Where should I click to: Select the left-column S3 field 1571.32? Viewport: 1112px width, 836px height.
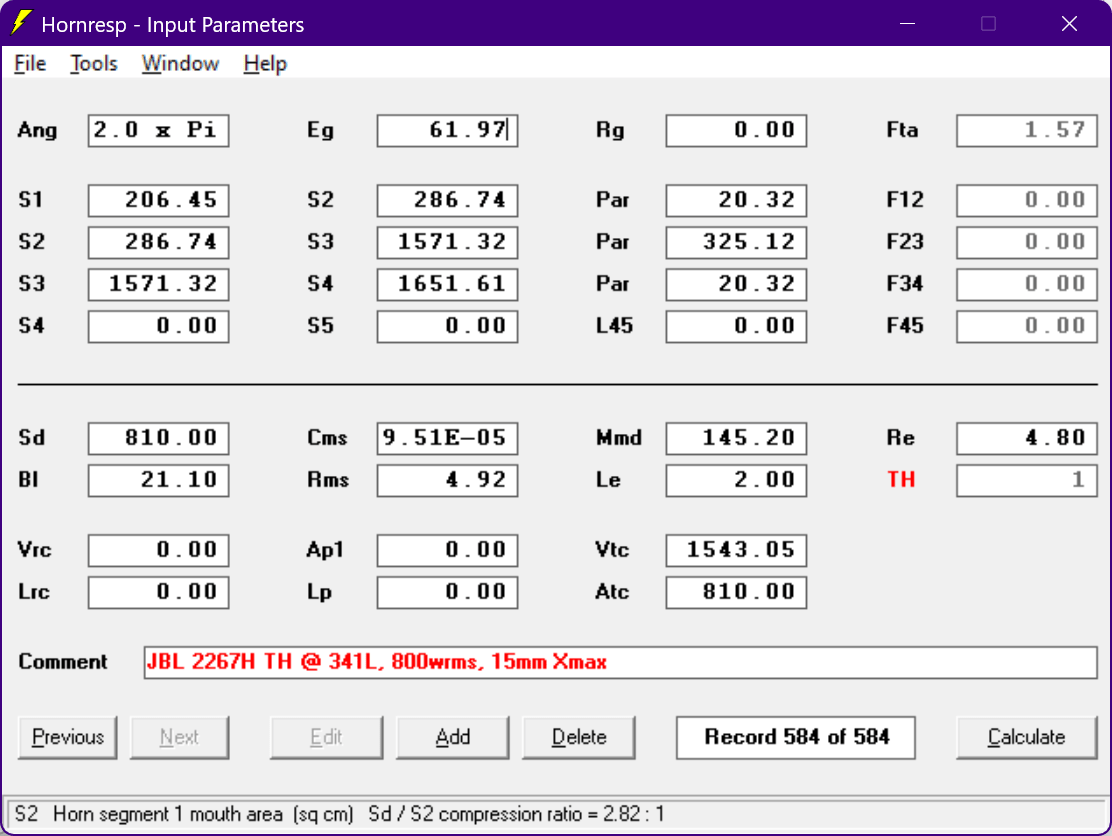pyautogui.click(x=158, y=284)
